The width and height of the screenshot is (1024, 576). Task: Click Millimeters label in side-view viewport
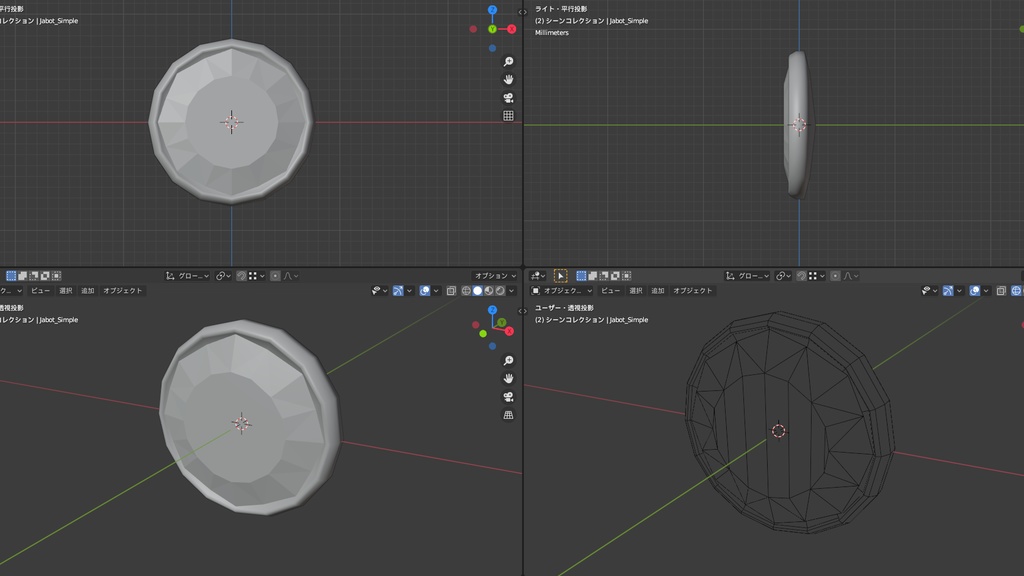click(552, 33)
